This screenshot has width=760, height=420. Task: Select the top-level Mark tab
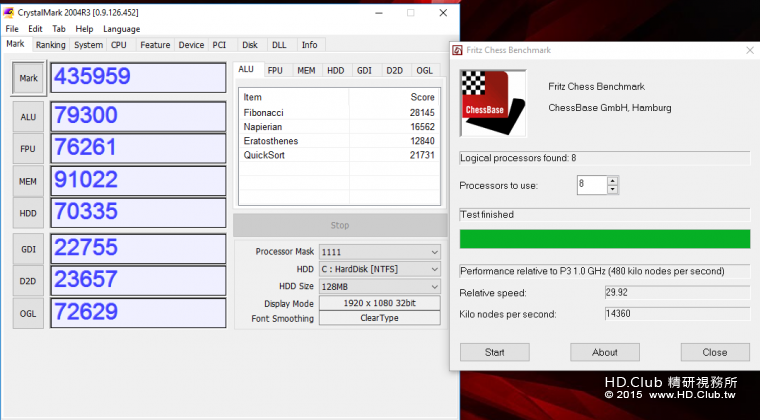16,44
